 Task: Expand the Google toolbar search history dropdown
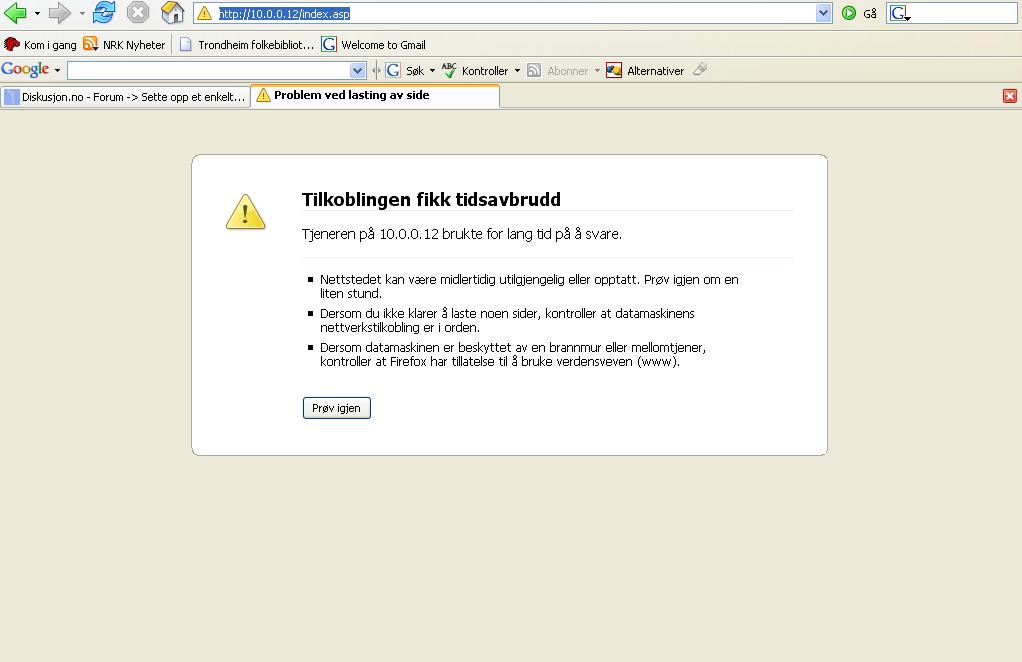[357, 70]
